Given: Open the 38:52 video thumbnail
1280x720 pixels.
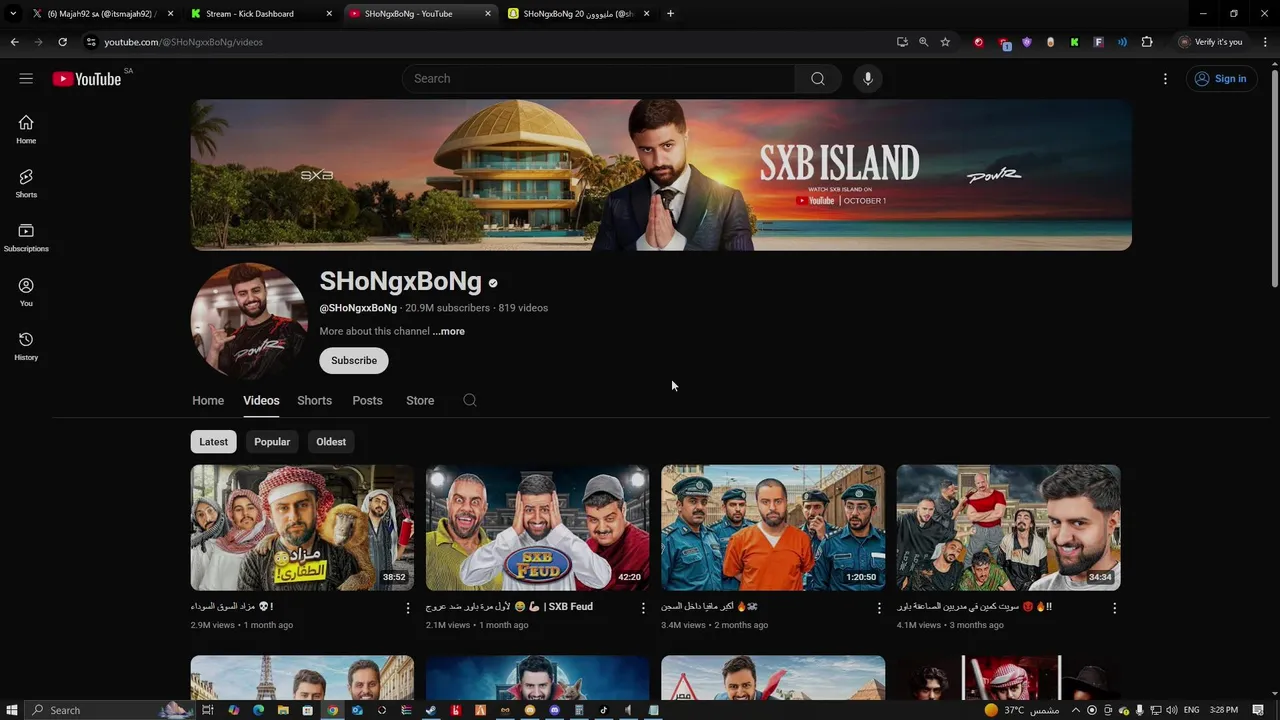Looking at the screenshot, I should (302, 527).
